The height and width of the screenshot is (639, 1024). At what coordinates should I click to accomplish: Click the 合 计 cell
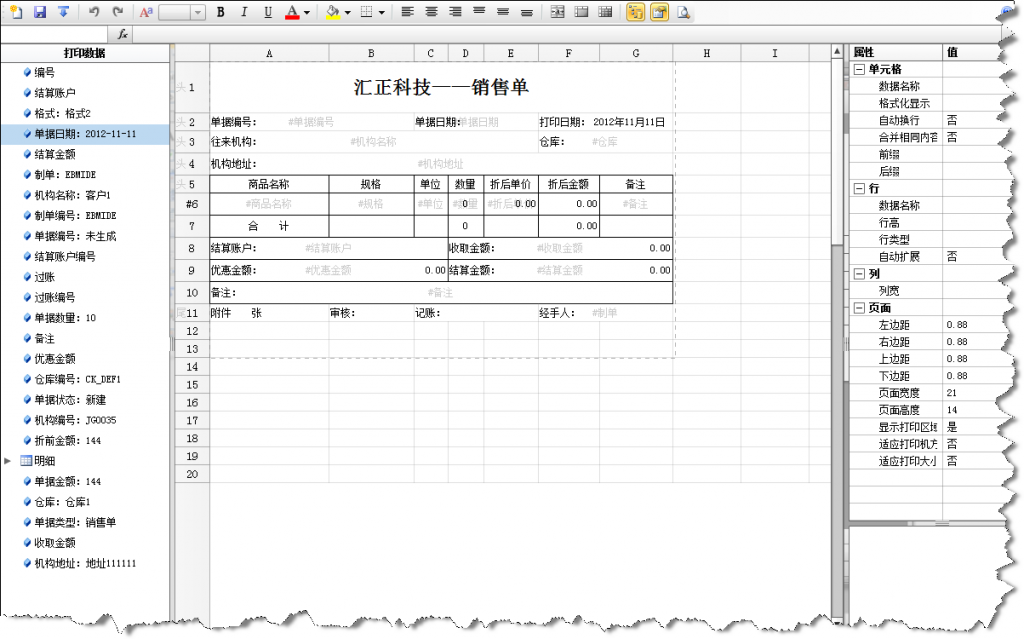pos(269,226)
